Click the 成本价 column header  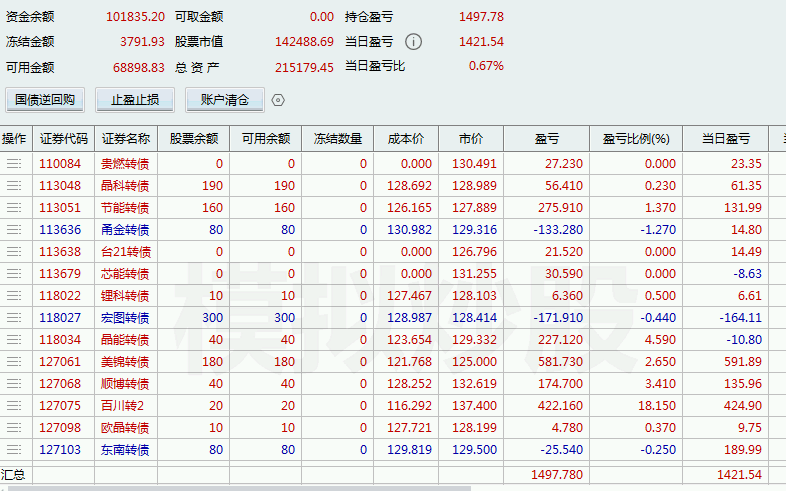[406, 139]
